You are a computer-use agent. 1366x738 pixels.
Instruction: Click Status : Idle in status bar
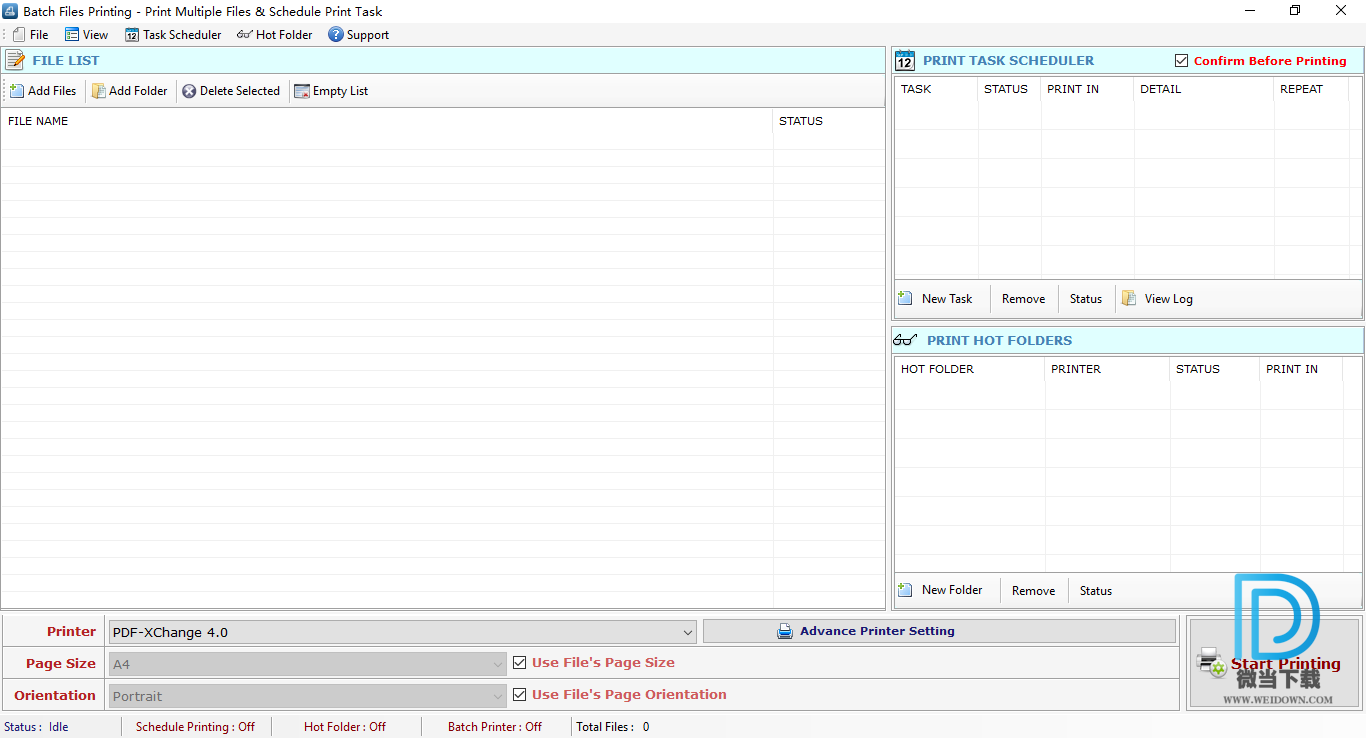[x=36, y=727]
